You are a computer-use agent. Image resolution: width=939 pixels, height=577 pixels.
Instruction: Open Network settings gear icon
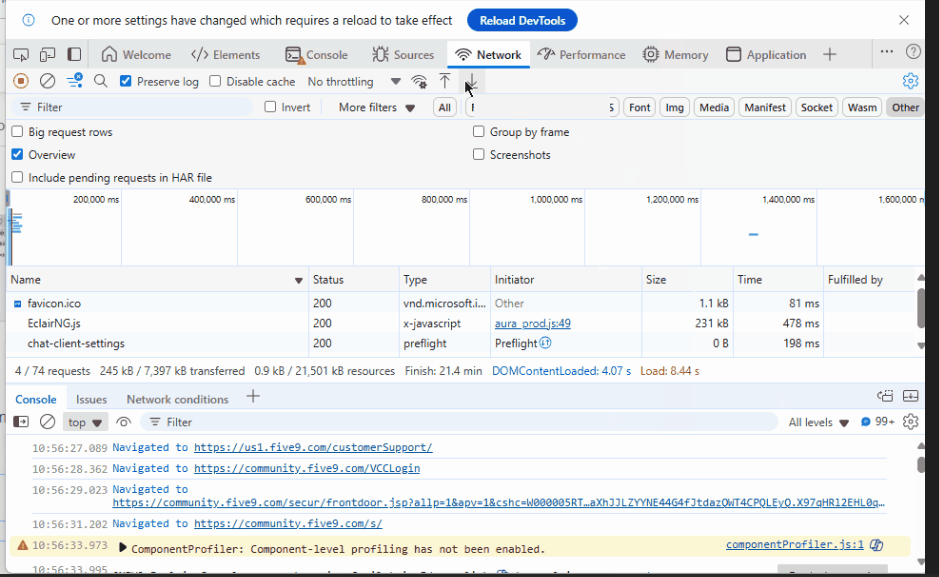tap(910, 81)
